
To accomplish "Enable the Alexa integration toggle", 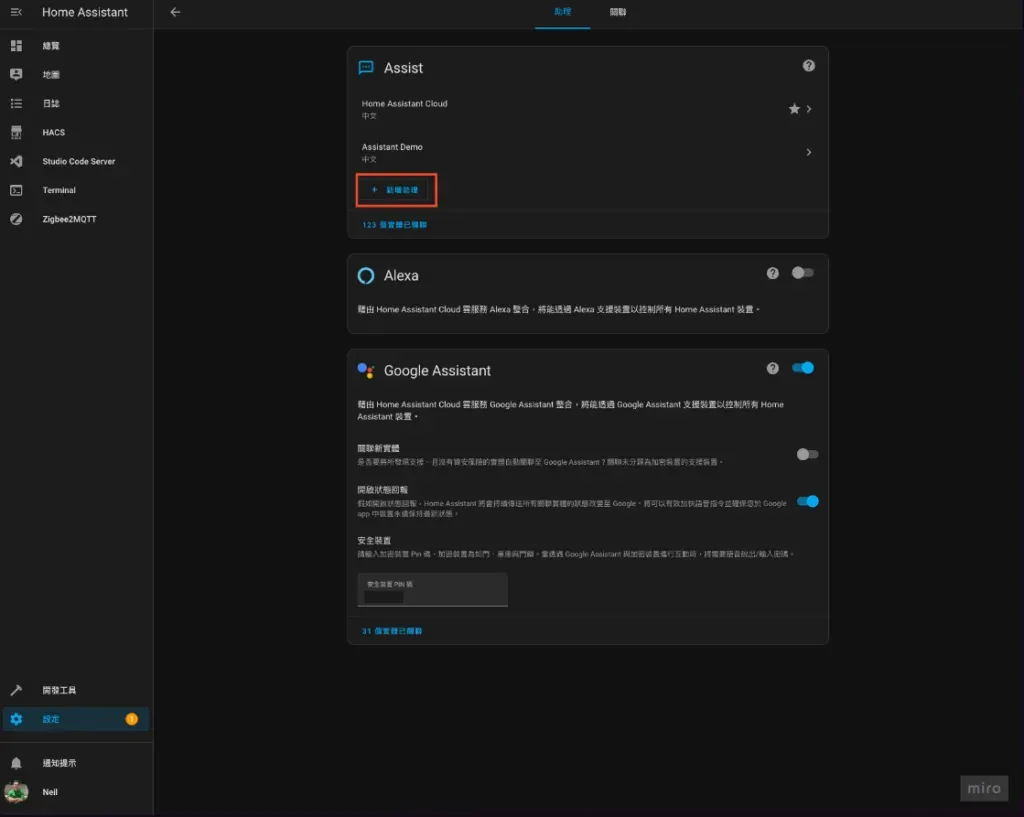I will point(802,273).
